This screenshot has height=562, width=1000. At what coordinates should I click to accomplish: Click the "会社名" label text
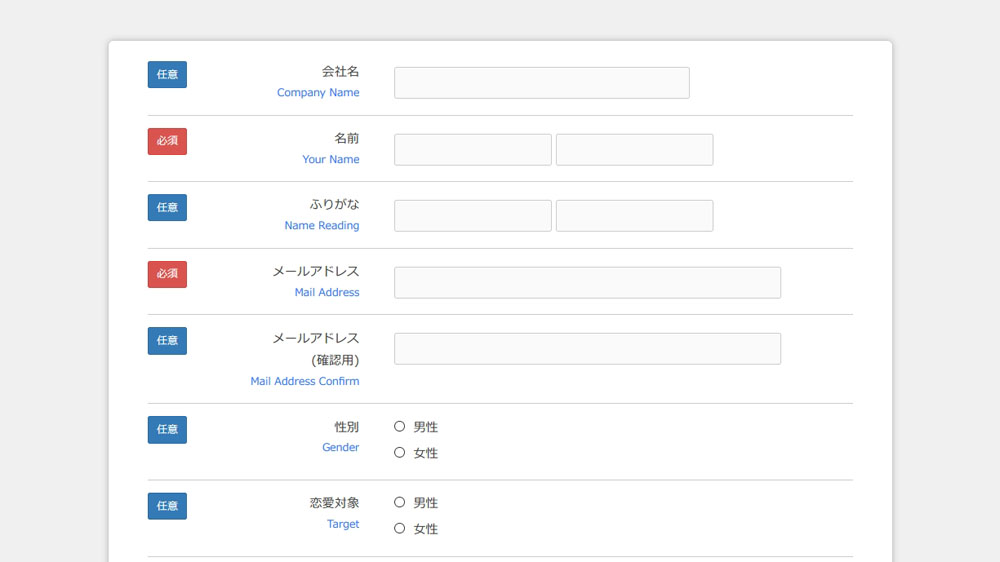341,71
